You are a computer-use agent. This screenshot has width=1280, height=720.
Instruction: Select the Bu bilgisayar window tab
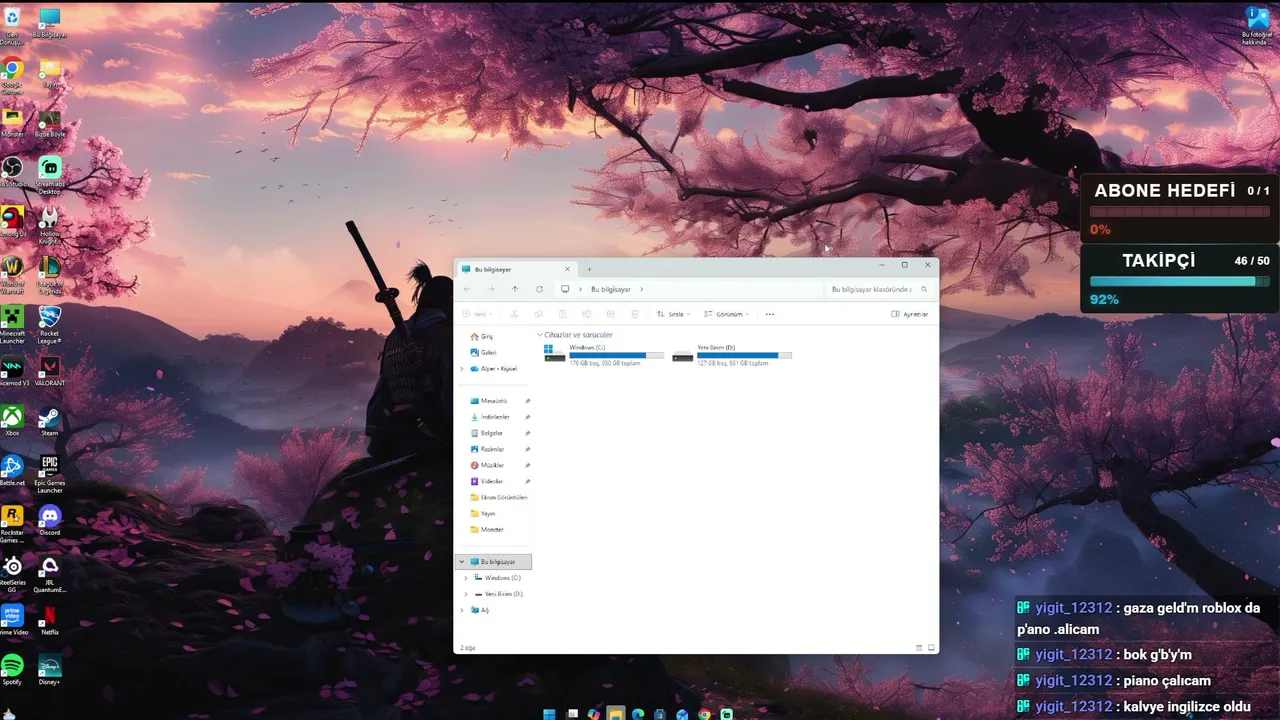pos(515,269)
